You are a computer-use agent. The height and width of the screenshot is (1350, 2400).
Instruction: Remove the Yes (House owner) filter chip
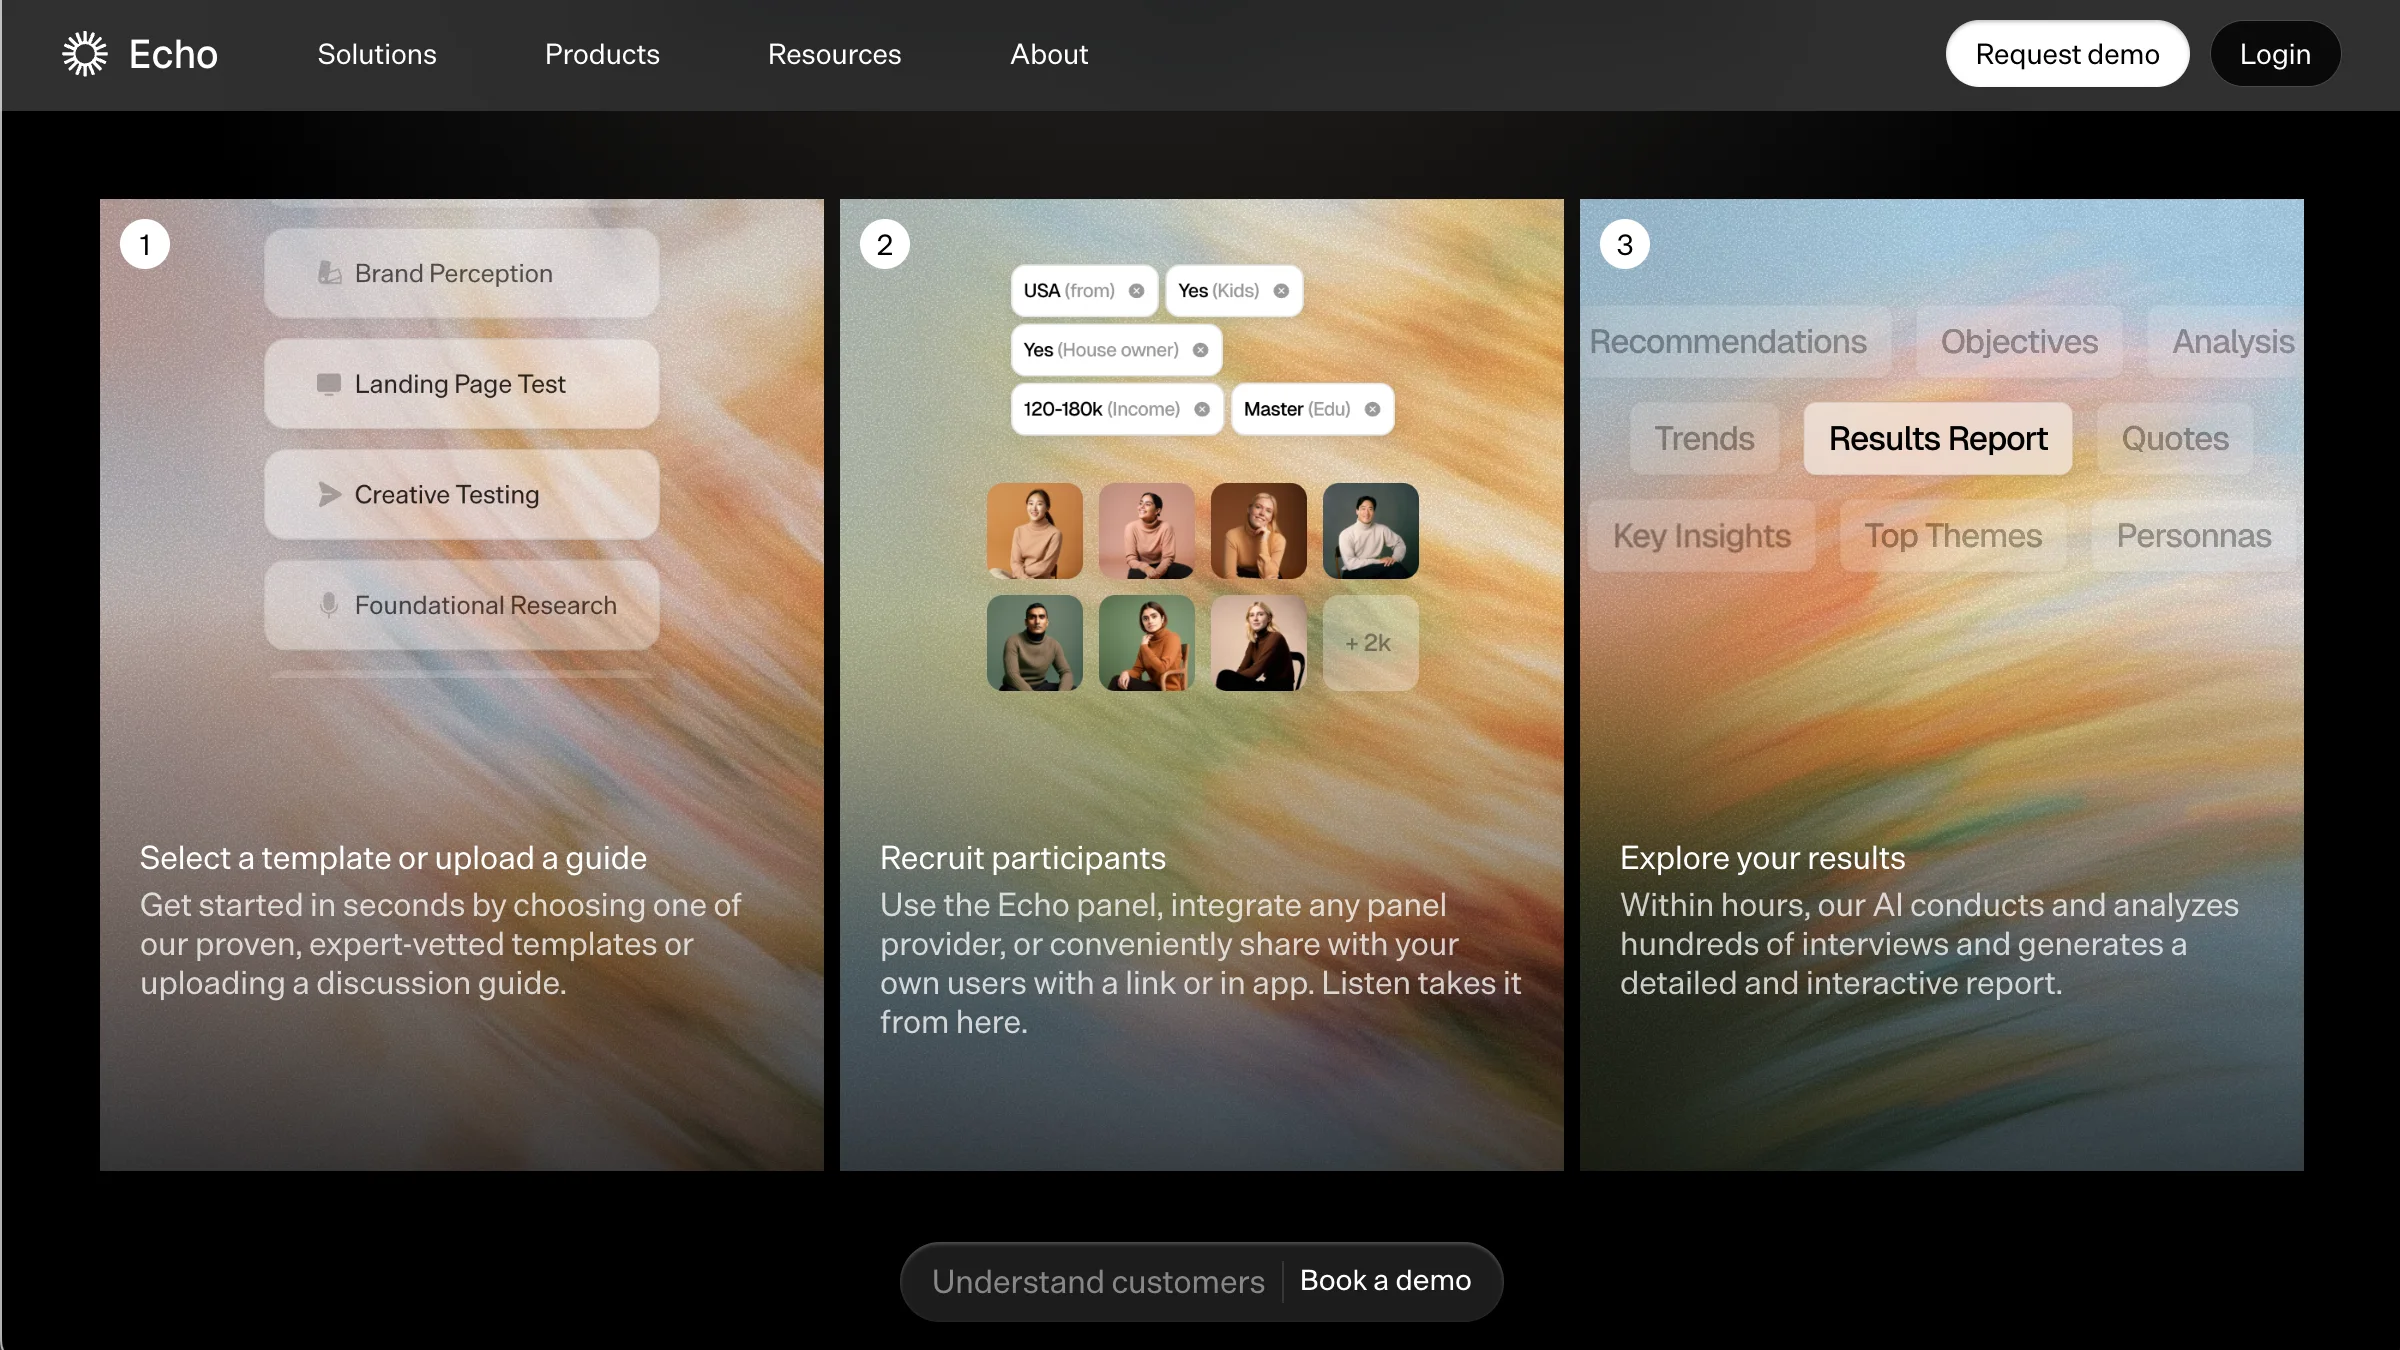coord(1201,350)
